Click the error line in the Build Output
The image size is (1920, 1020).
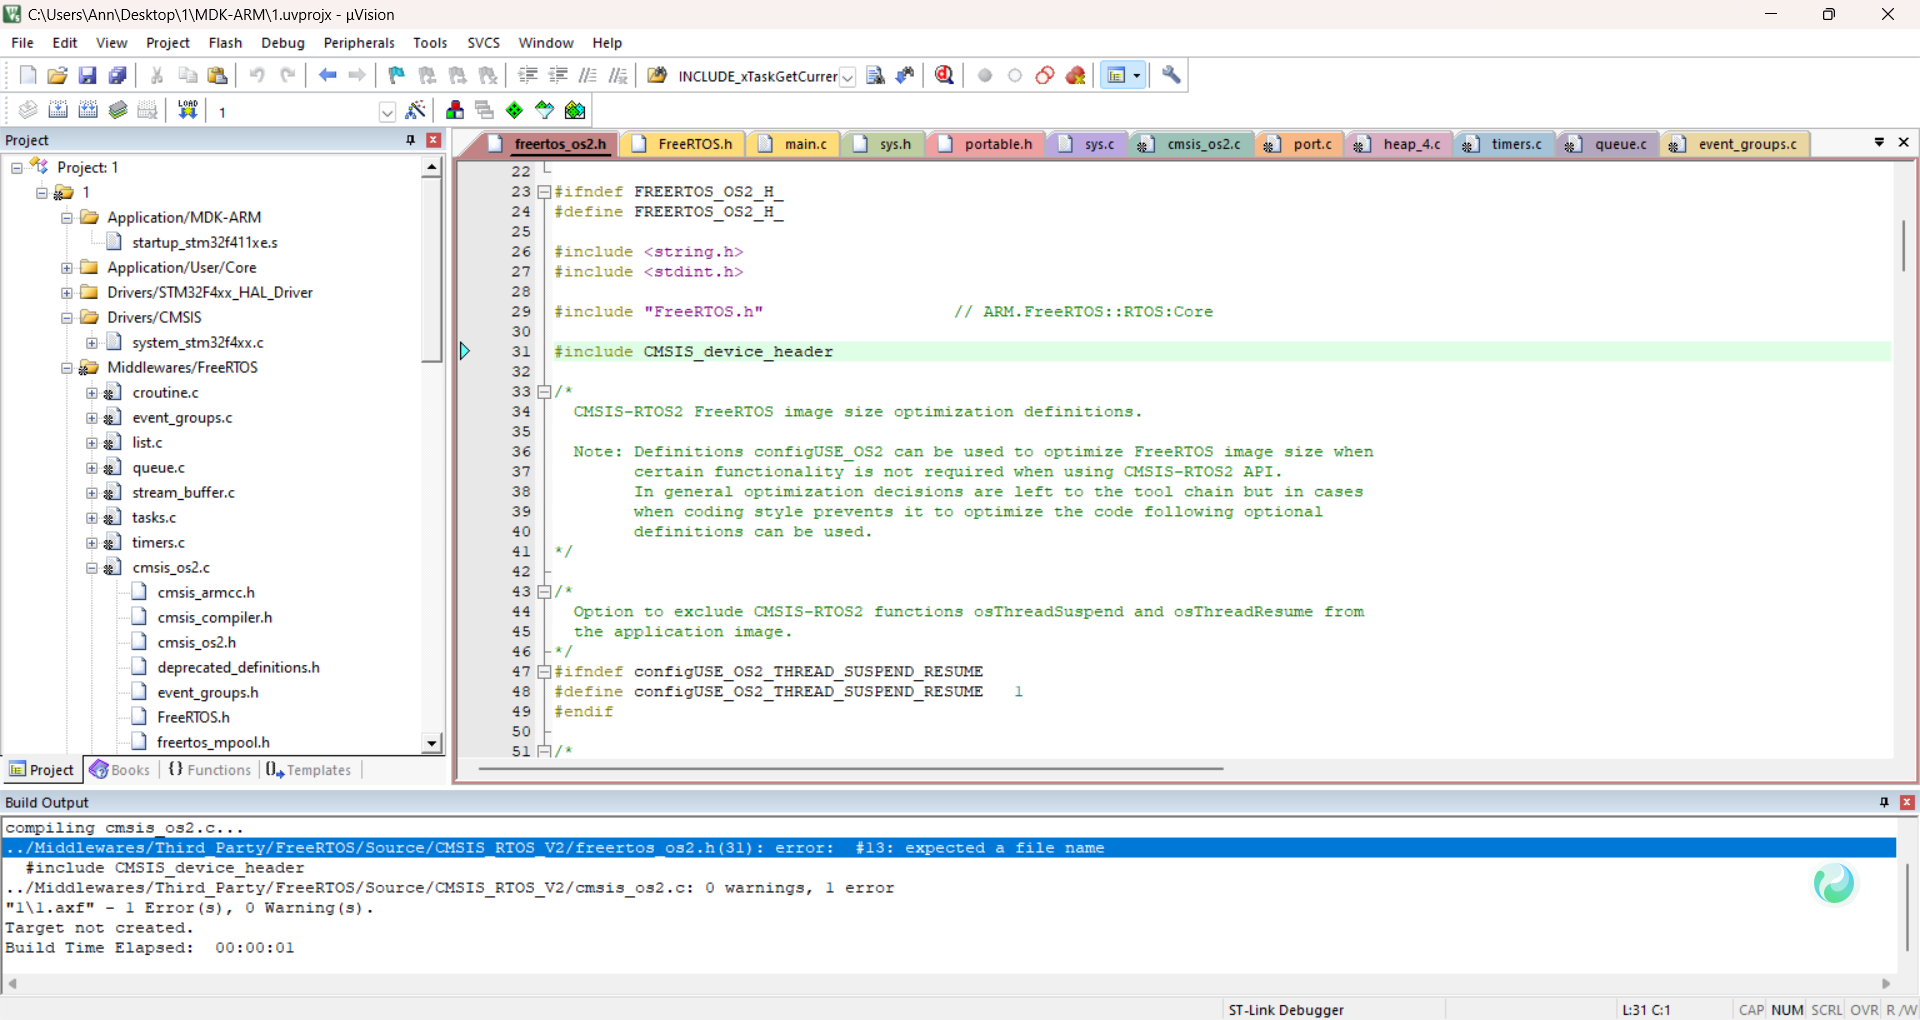pyautogui.click(x=550, y=848)
